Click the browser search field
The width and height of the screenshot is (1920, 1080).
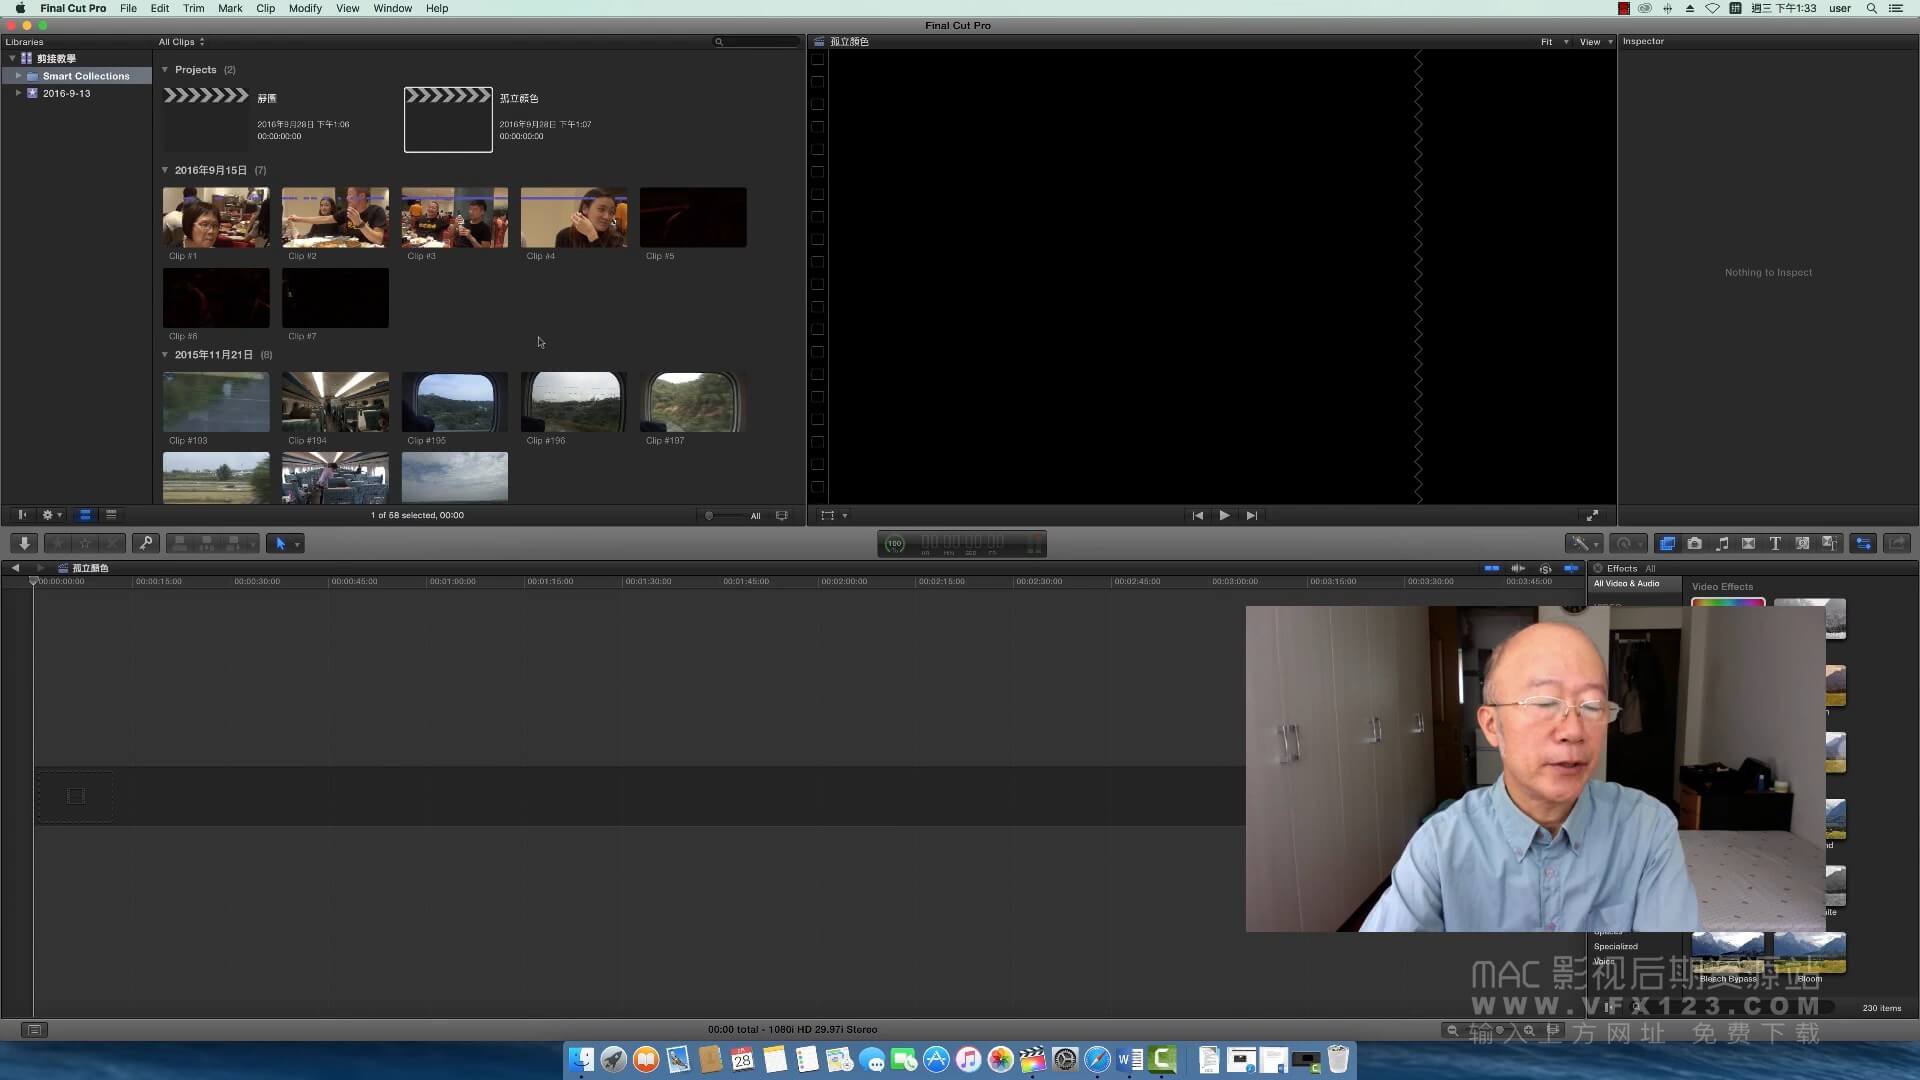pyautogui.click(x=756, y=42)
